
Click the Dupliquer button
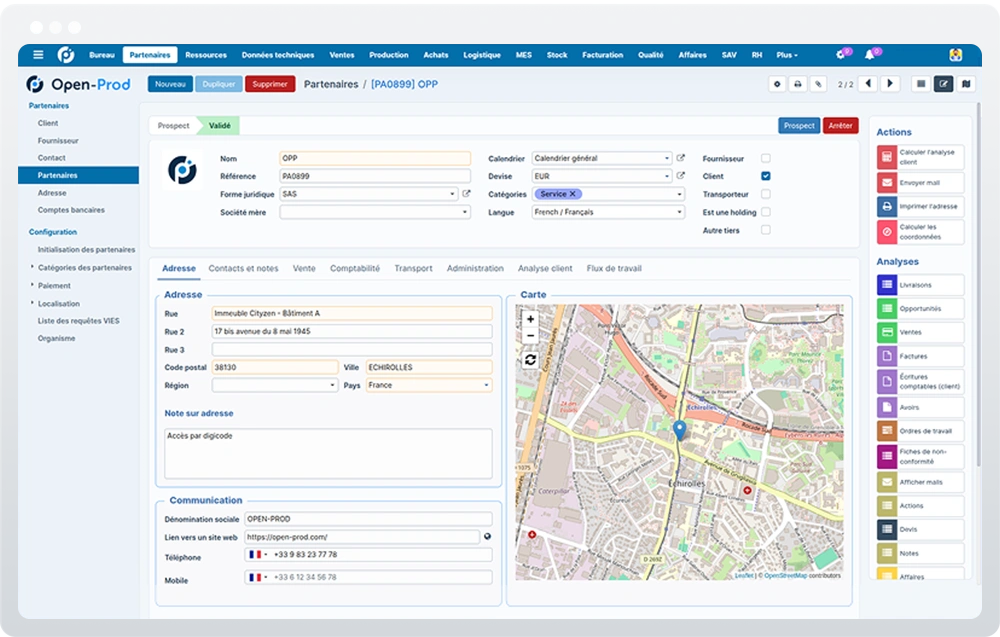click(219, 84)
